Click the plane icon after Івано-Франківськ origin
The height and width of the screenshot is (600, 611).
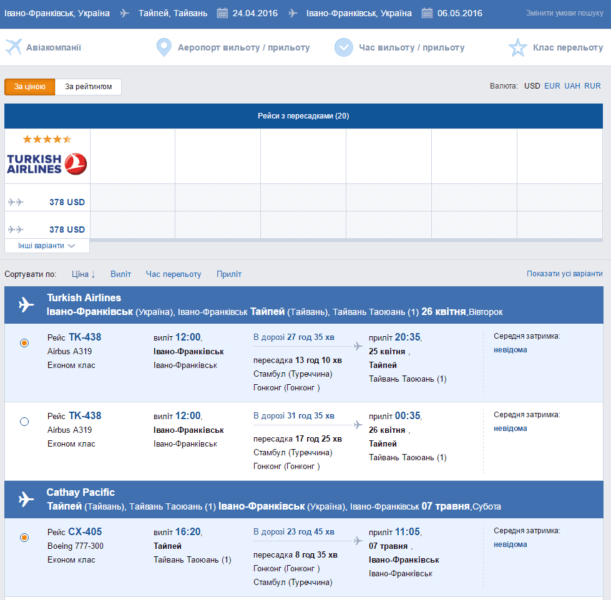click(124, 13)
